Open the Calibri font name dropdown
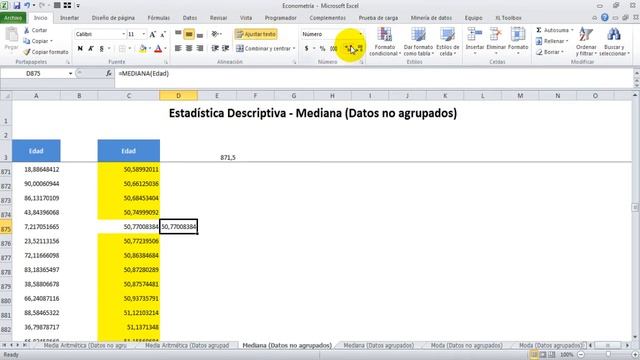640x360 pixels. (123, 34)
